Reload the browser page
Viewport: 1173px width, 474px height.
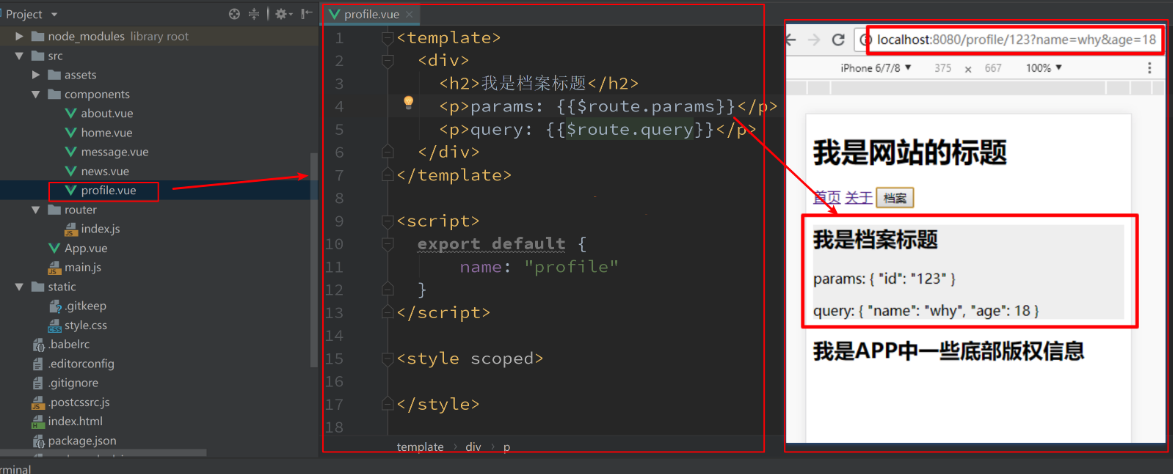[x=839, y=40]
